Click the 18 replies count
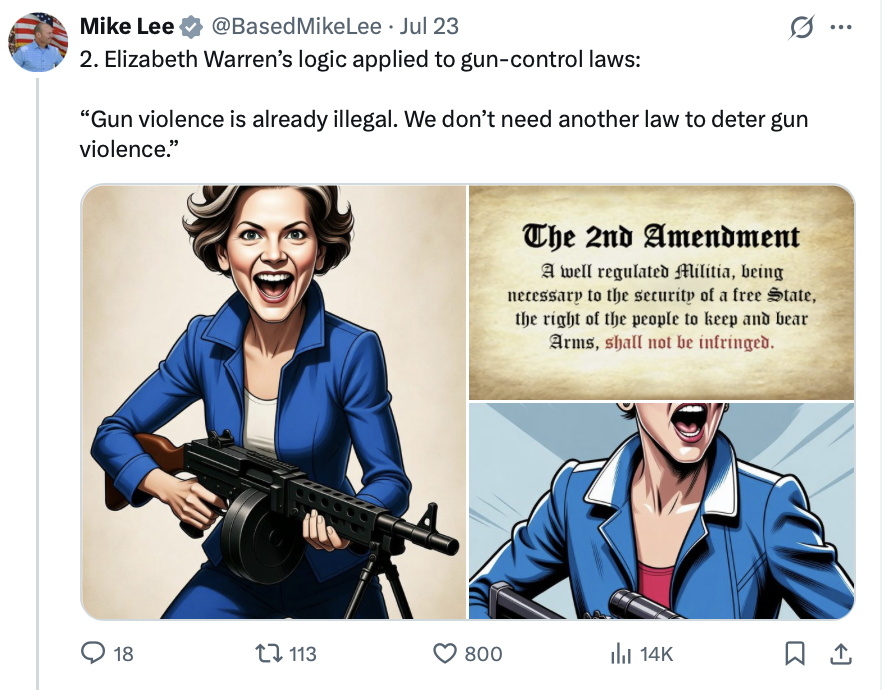 (x=123, y=654)
